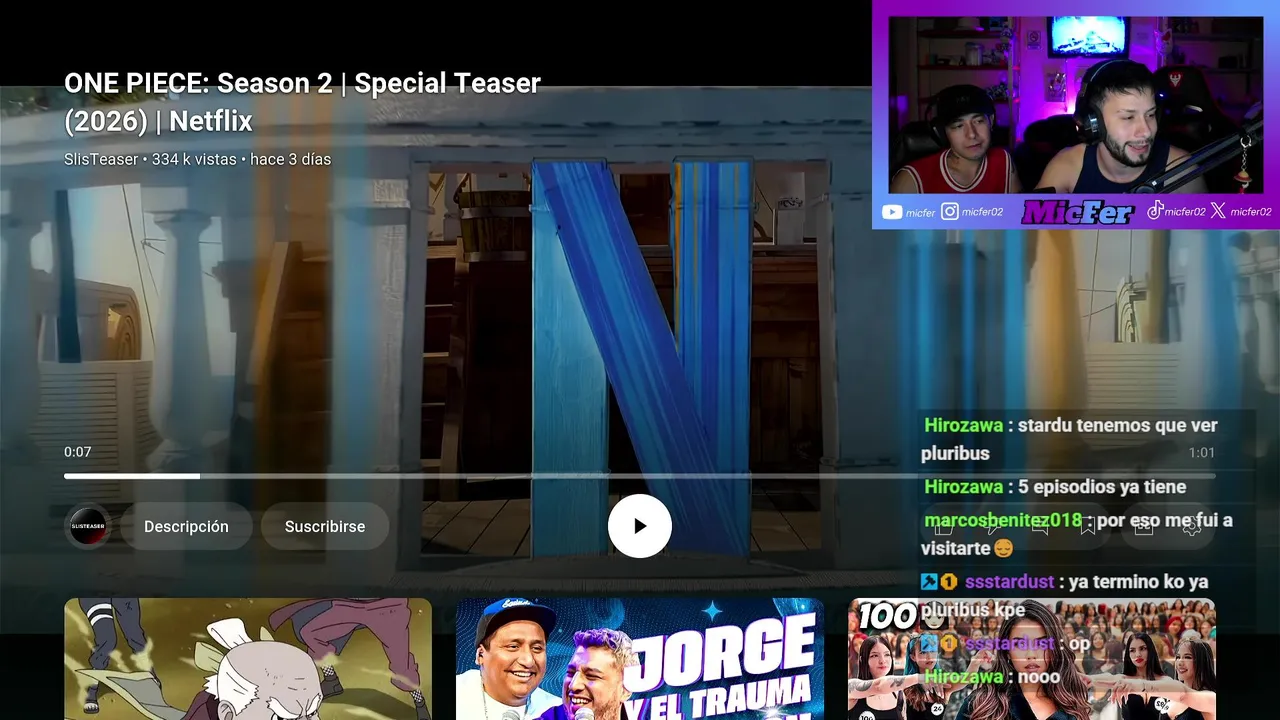Image resolution: width=1280 pixels, height=720 pixels.
Task: Like the video with the thumbs-up icon
Action: pyautogui.click(x=943, y=526)
